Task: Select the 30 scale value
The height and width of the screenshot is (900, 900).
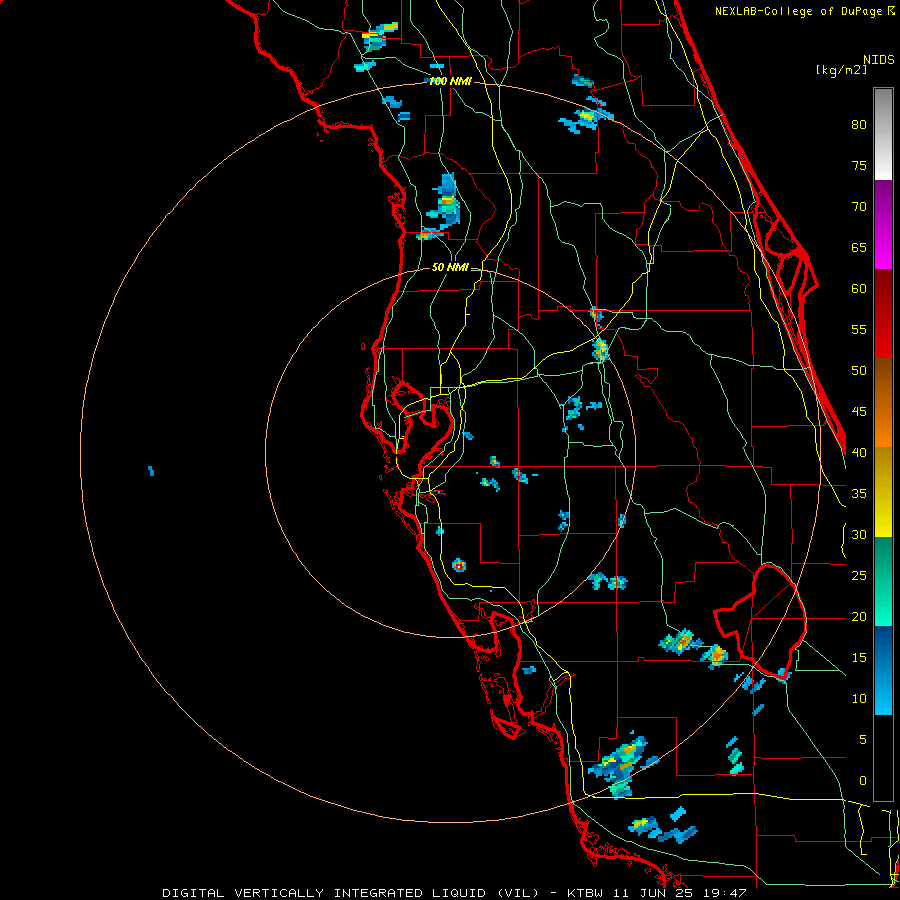Action: click(859, 534)
